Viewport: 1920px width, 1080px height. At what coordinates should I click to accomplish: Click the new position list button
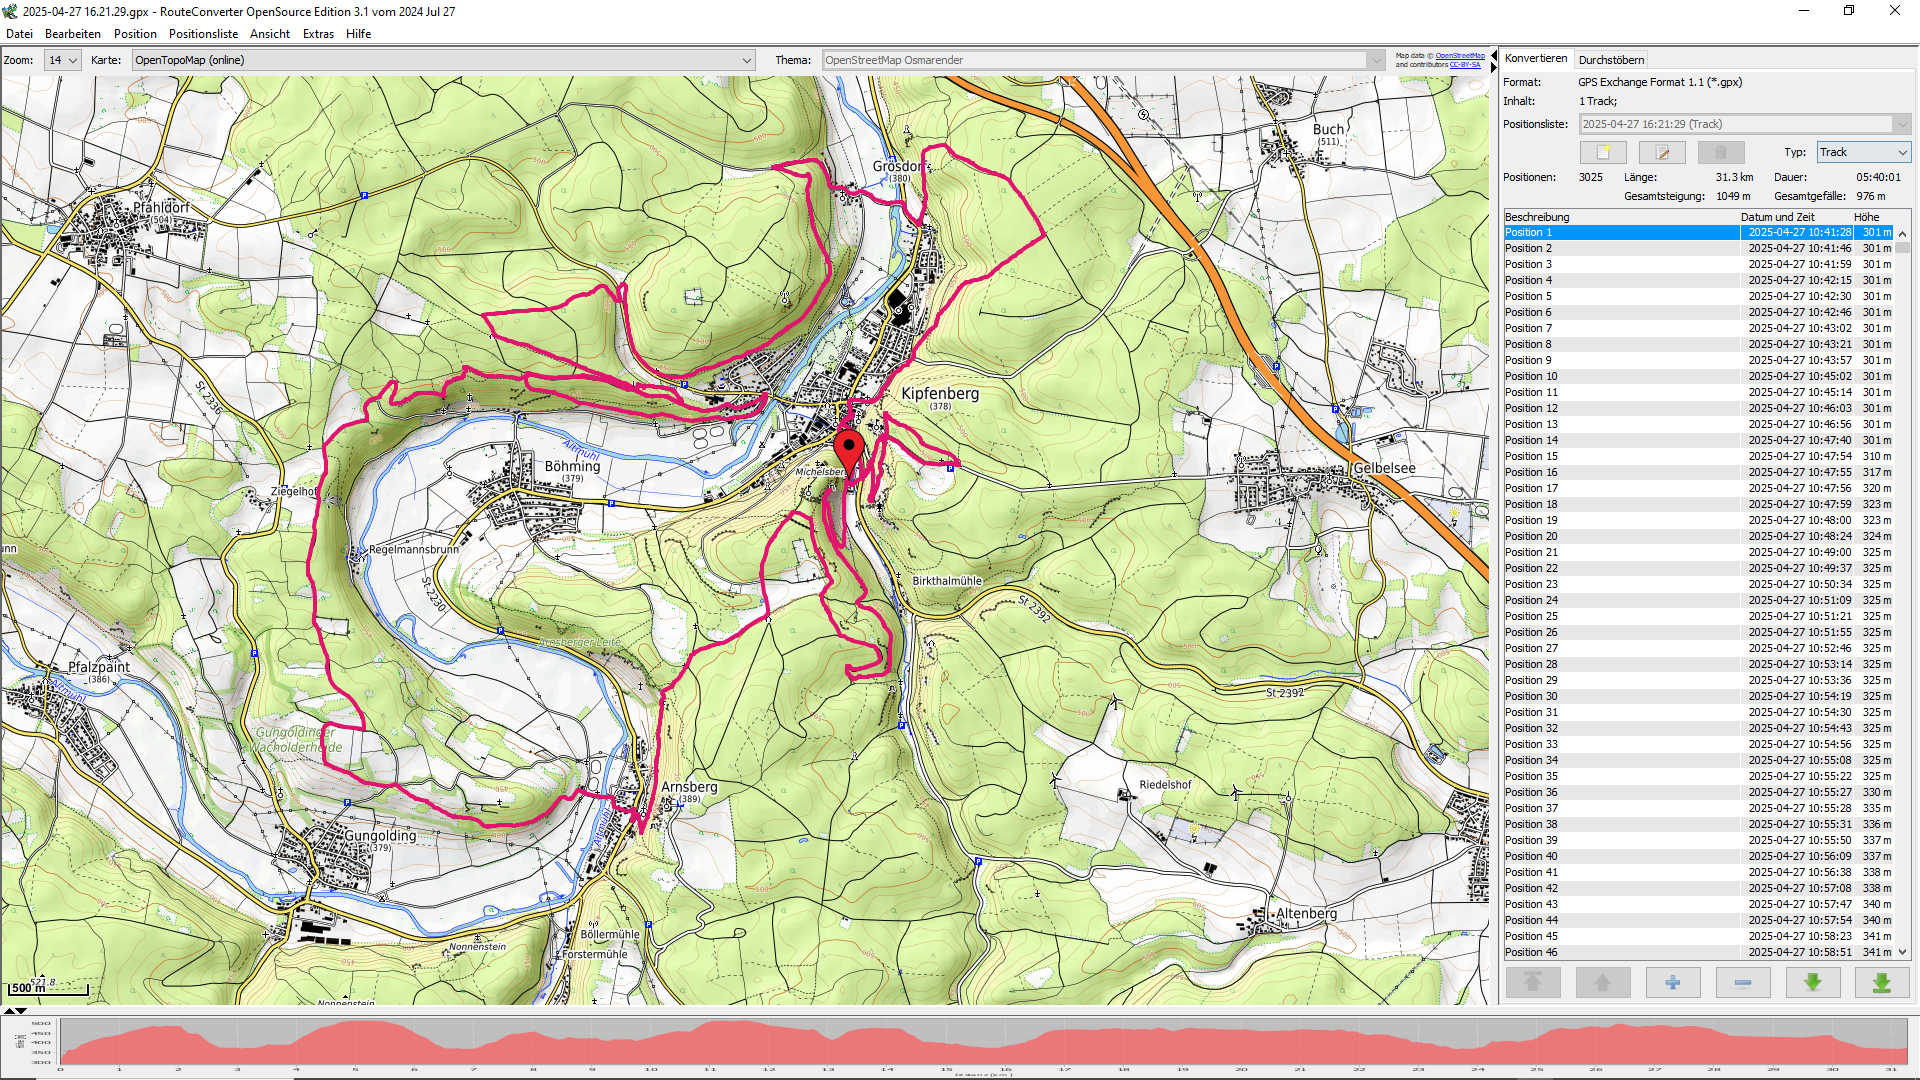pos(1603,152)
